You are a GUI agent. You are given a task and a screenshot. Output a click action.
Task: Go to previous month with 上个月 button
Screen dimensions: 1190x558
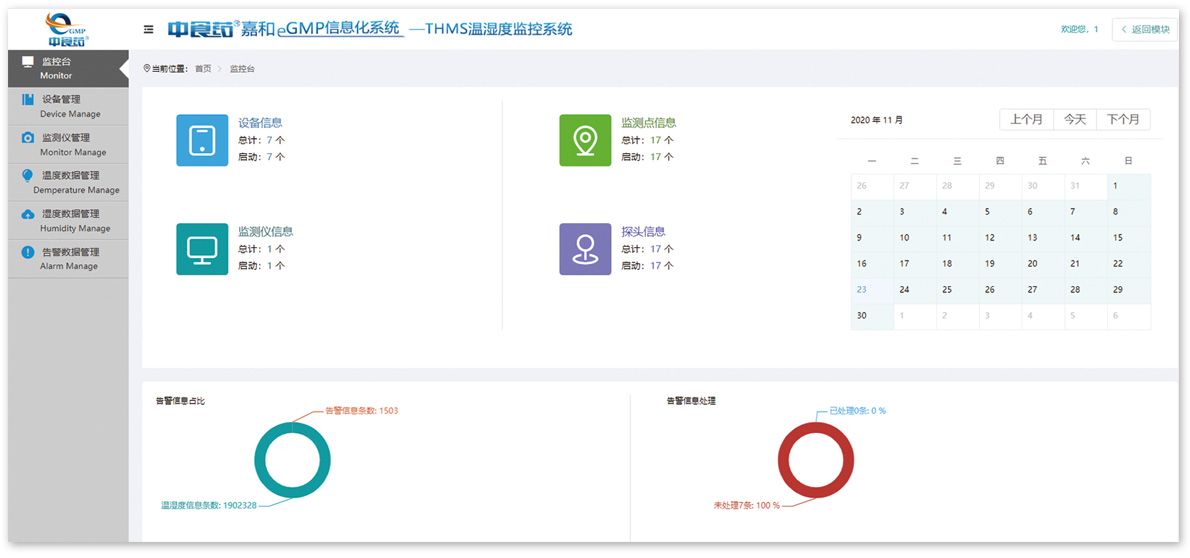tap(1026, 119)
